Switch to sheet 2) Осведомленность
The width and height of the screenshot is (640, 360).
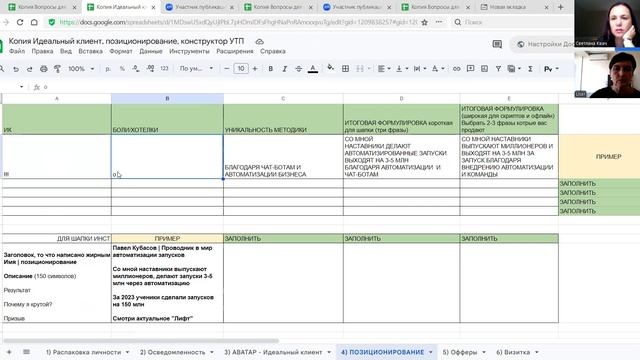tap(172, 352)
